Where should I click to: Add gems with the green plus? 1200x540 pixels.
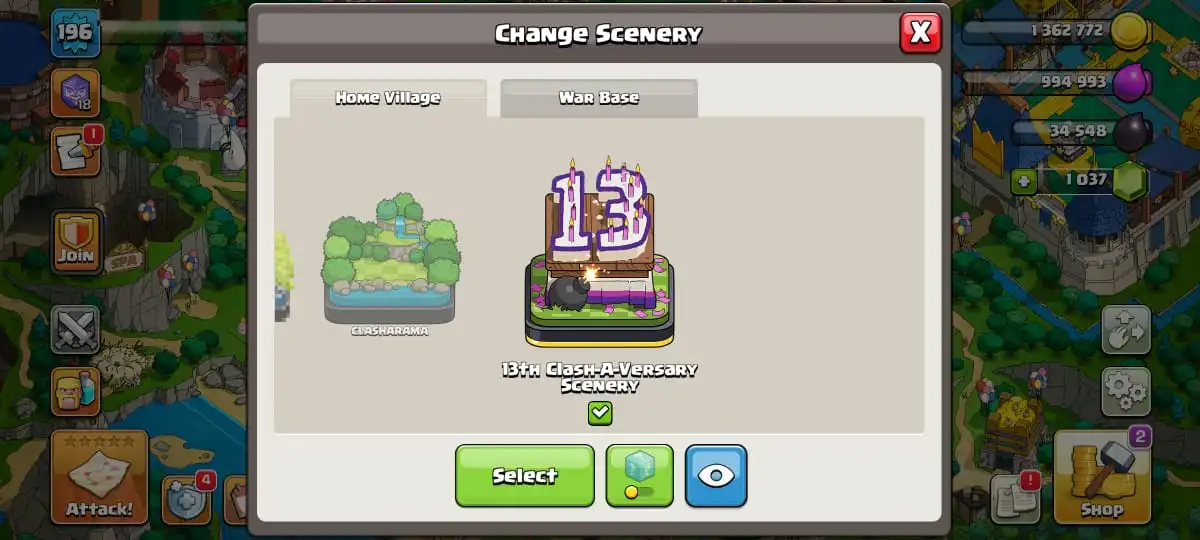(x=1023, y=181)
